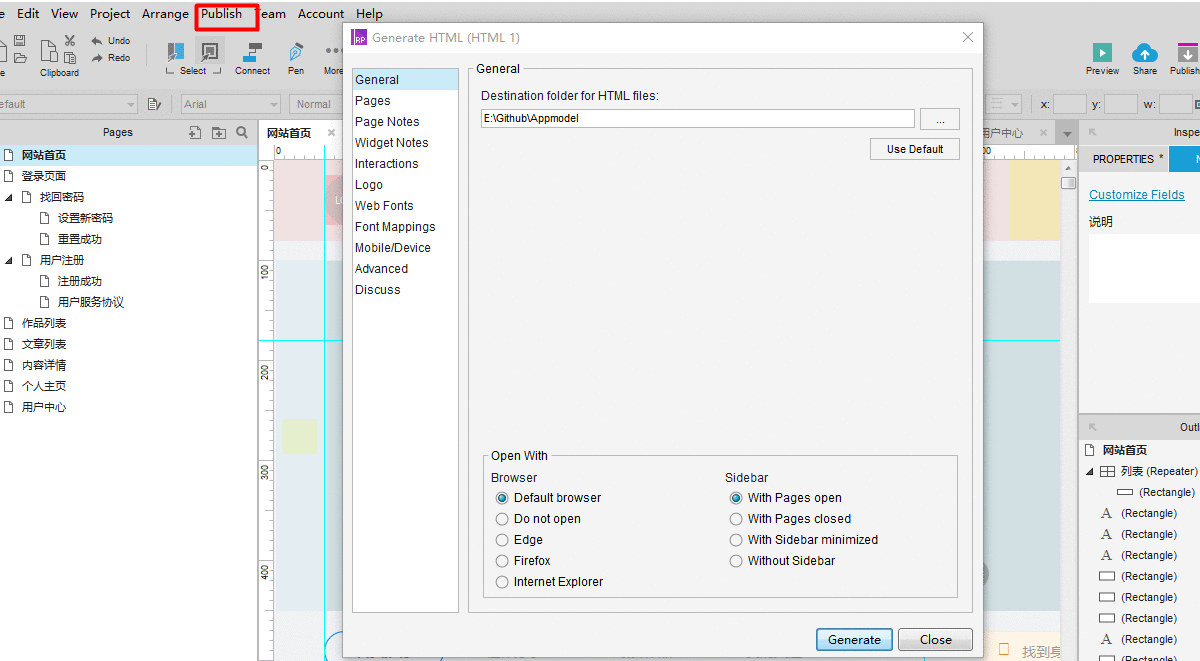1200x661 pixels.
Task: Click the dialog's Close button
Action: tap(935, 640)
